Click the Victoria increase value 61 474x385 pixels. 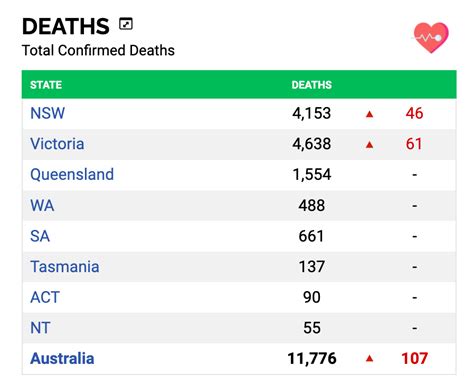414,144
